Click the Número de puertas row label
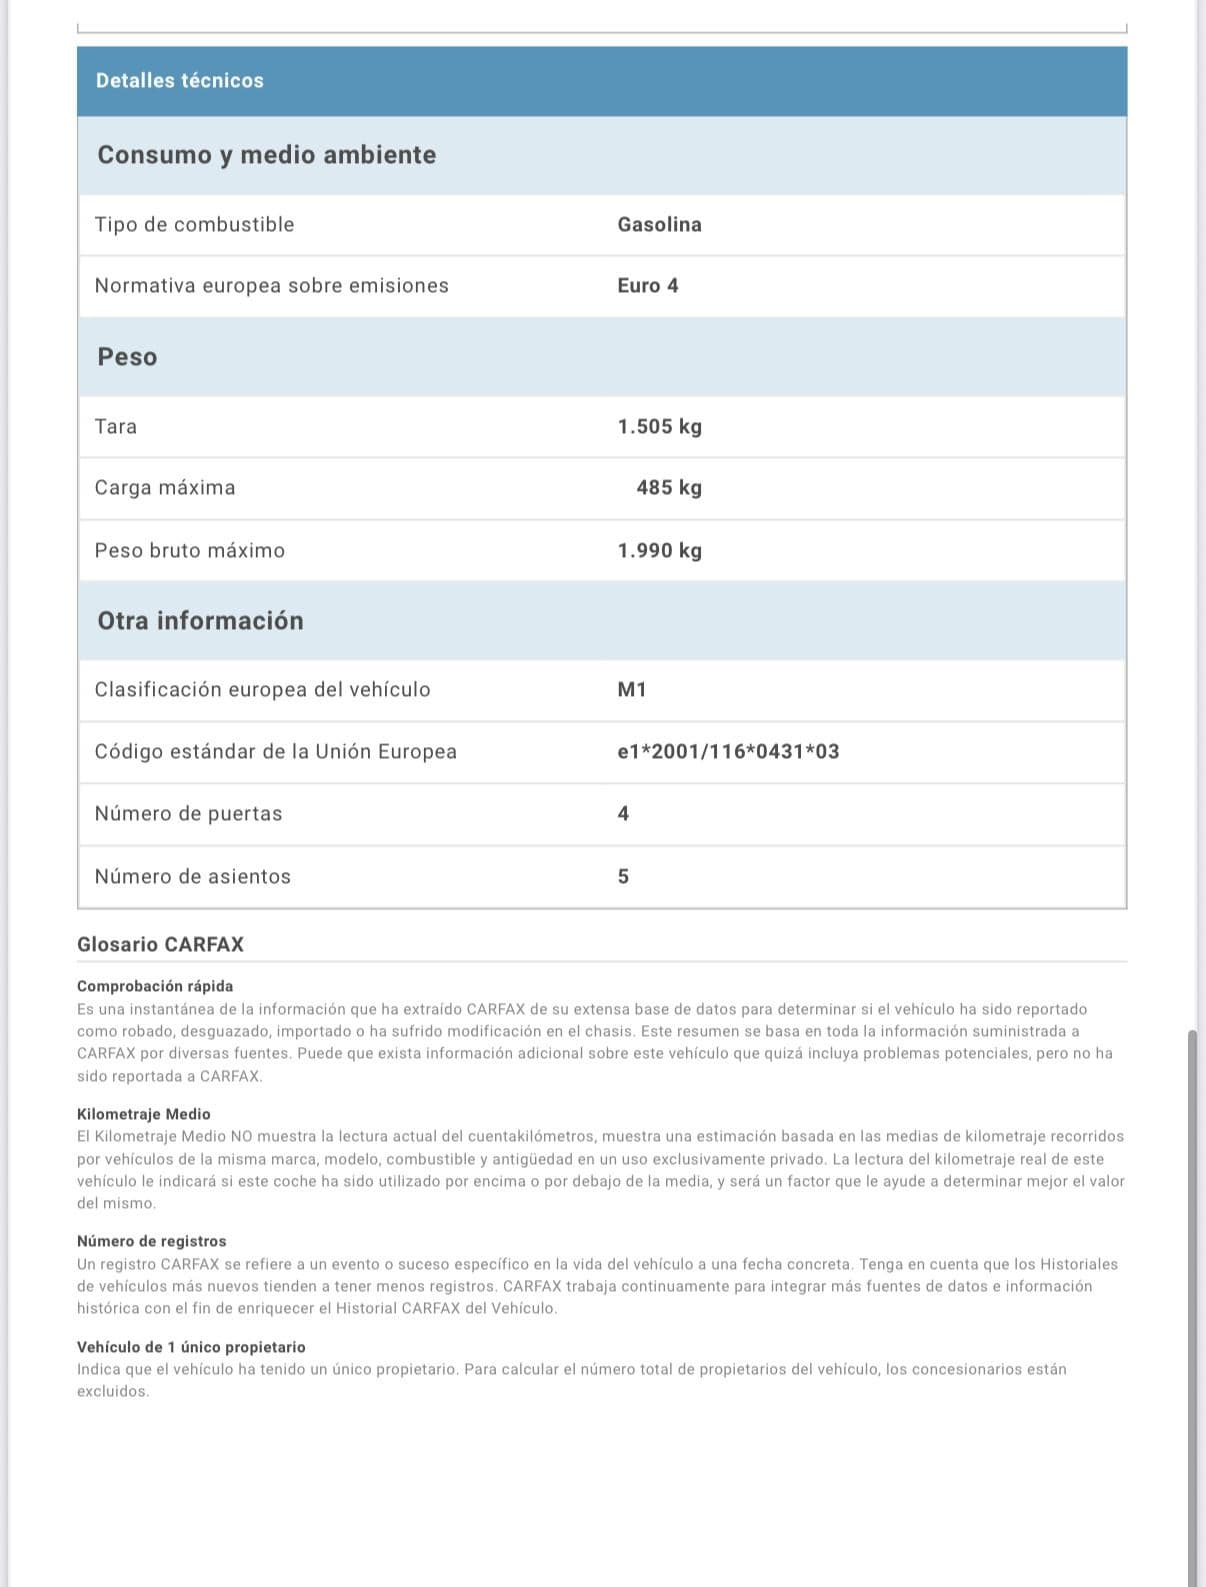This screenshot has height=1587, width=1206. click(x=188, y=814)
